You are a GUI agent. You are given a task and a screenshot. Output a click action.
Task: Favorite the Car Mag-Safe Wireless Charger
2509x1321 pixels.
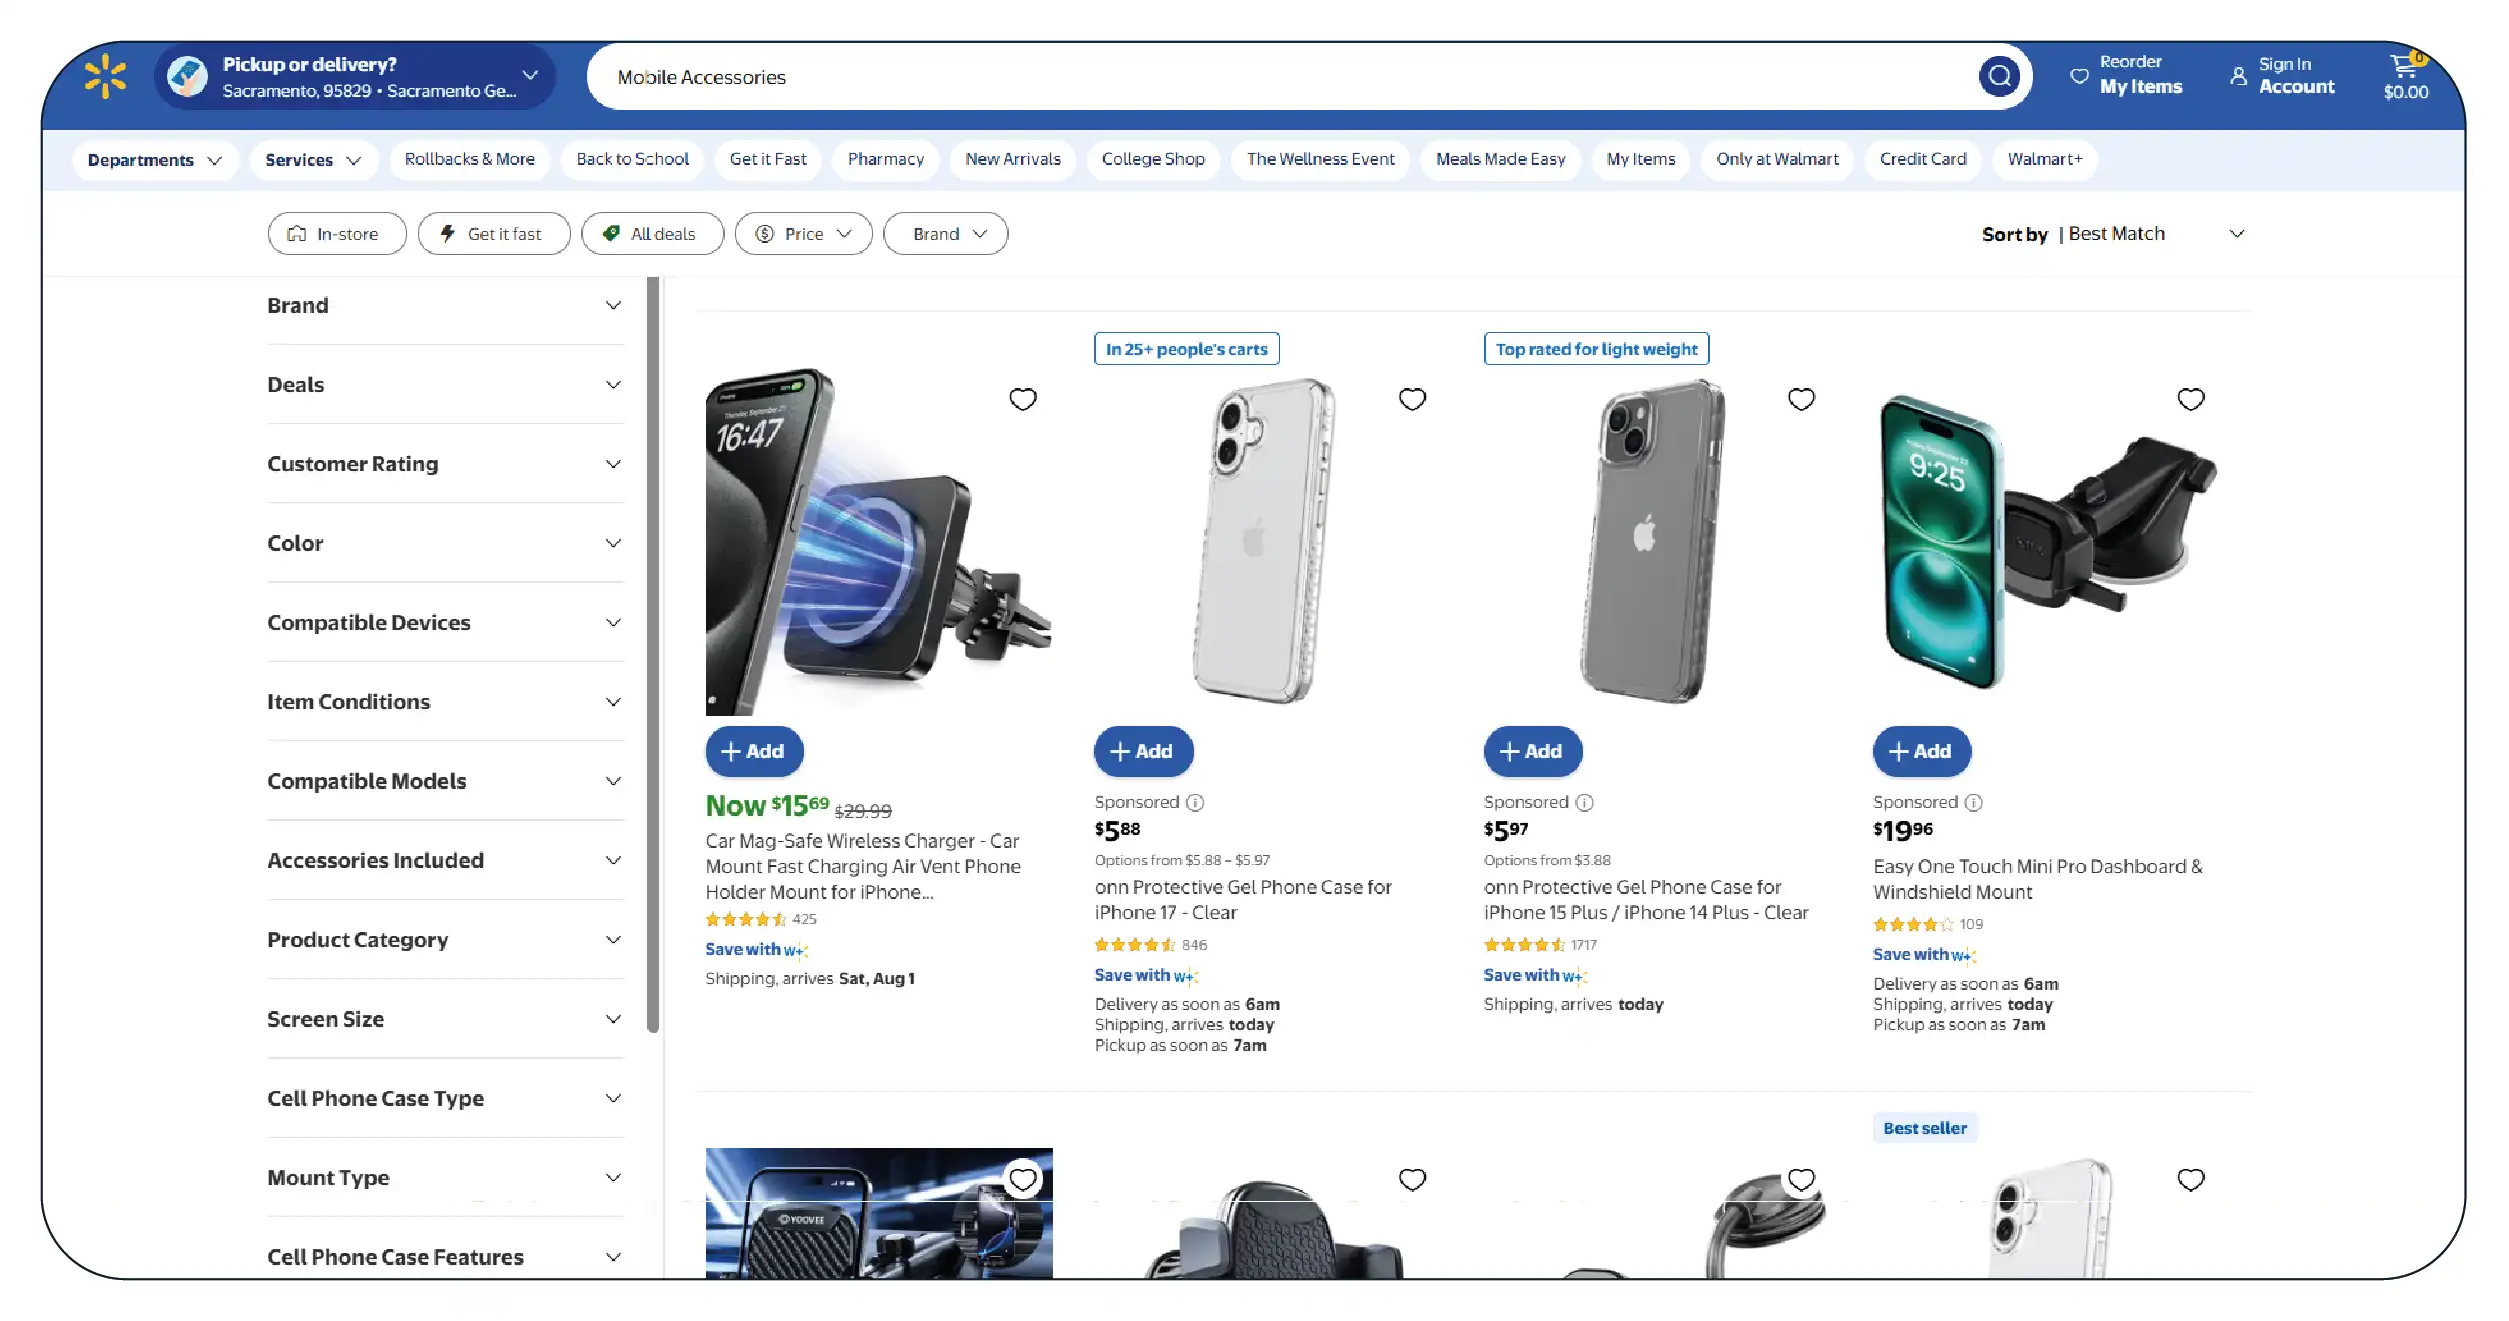point(1022,399)
